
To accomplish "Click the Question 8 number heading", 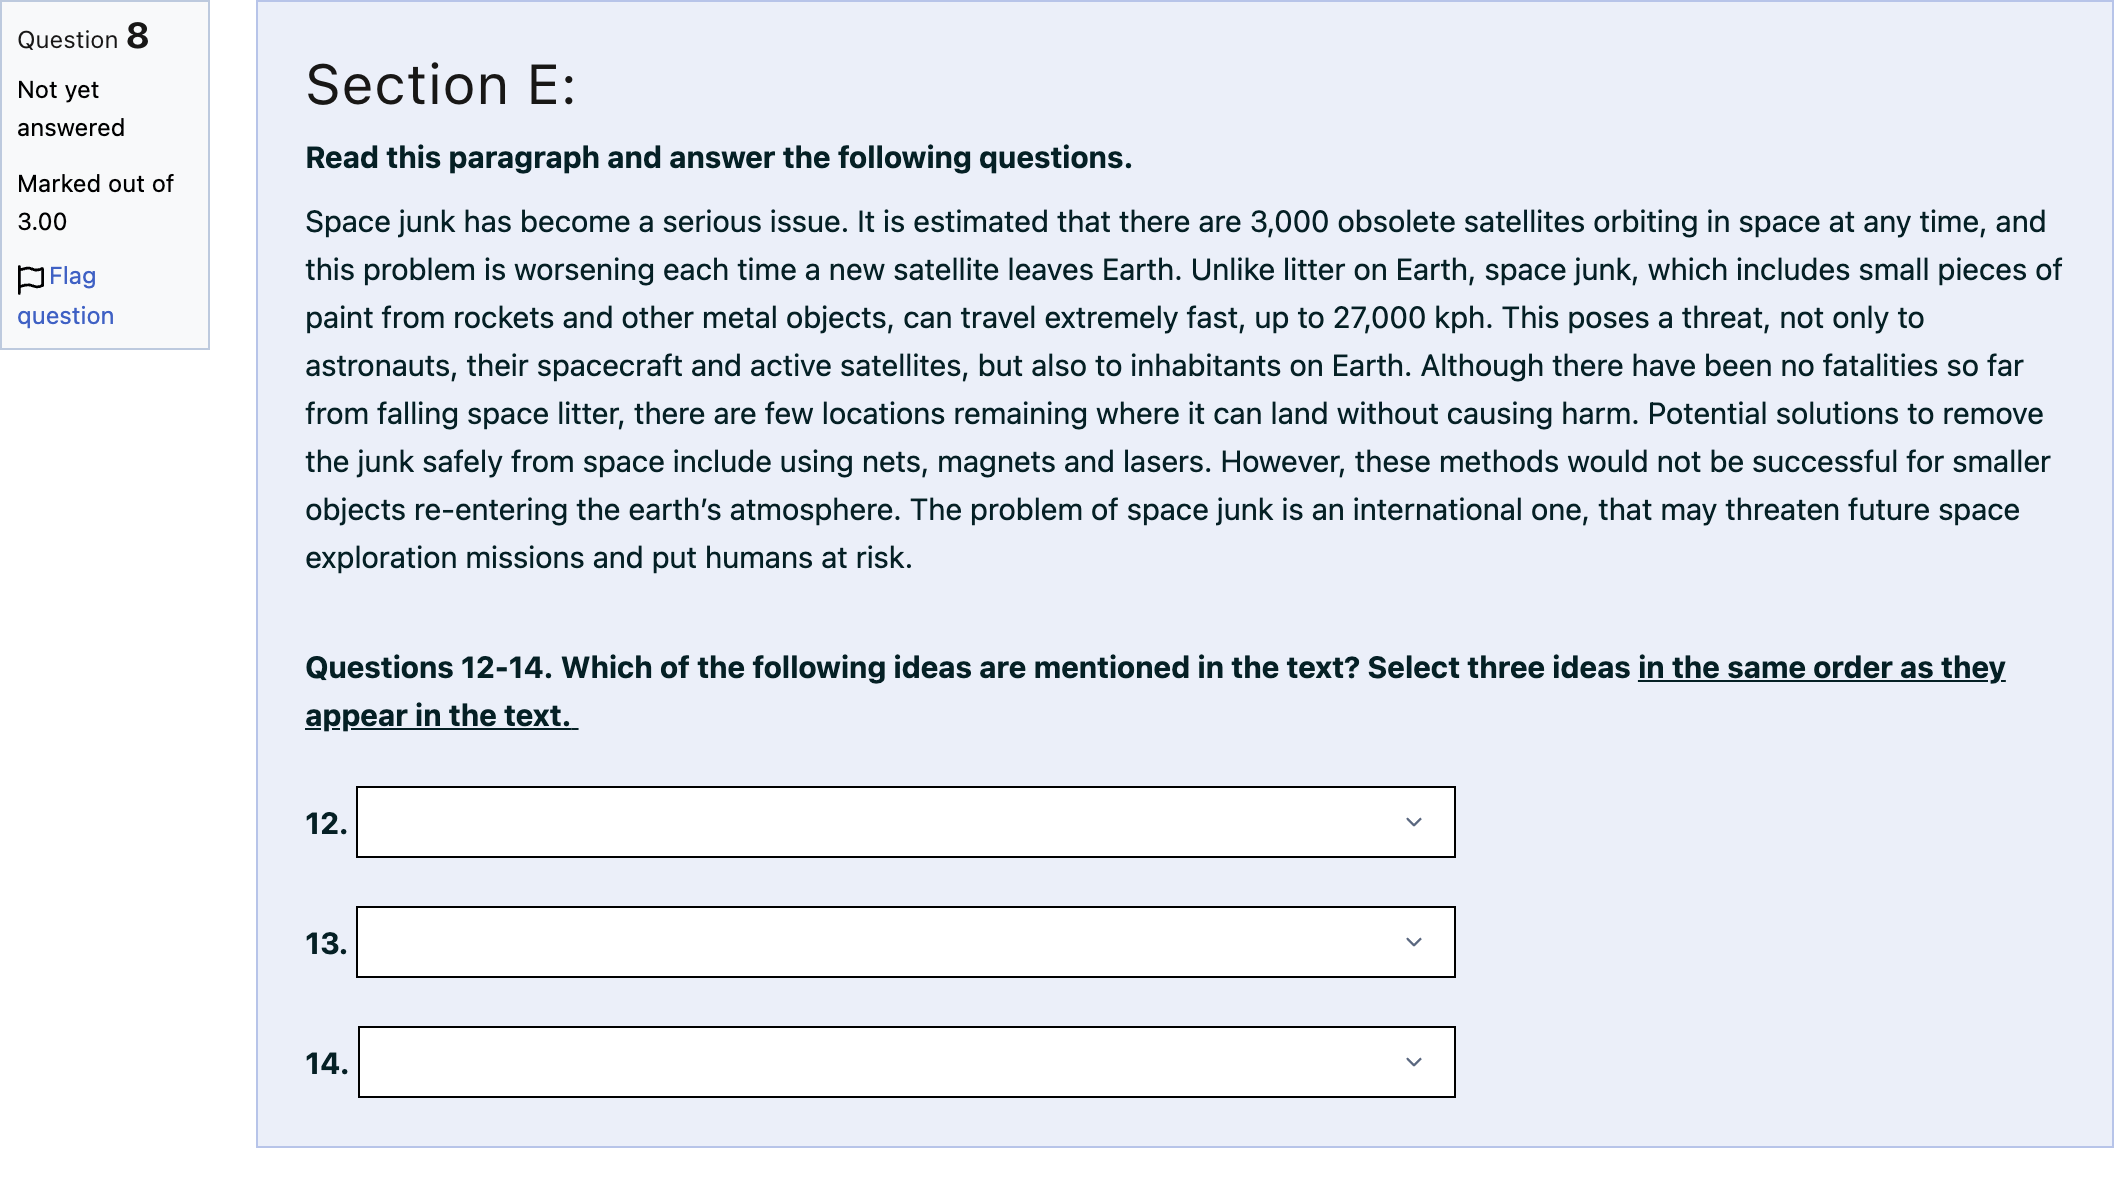I will [83, 37].
